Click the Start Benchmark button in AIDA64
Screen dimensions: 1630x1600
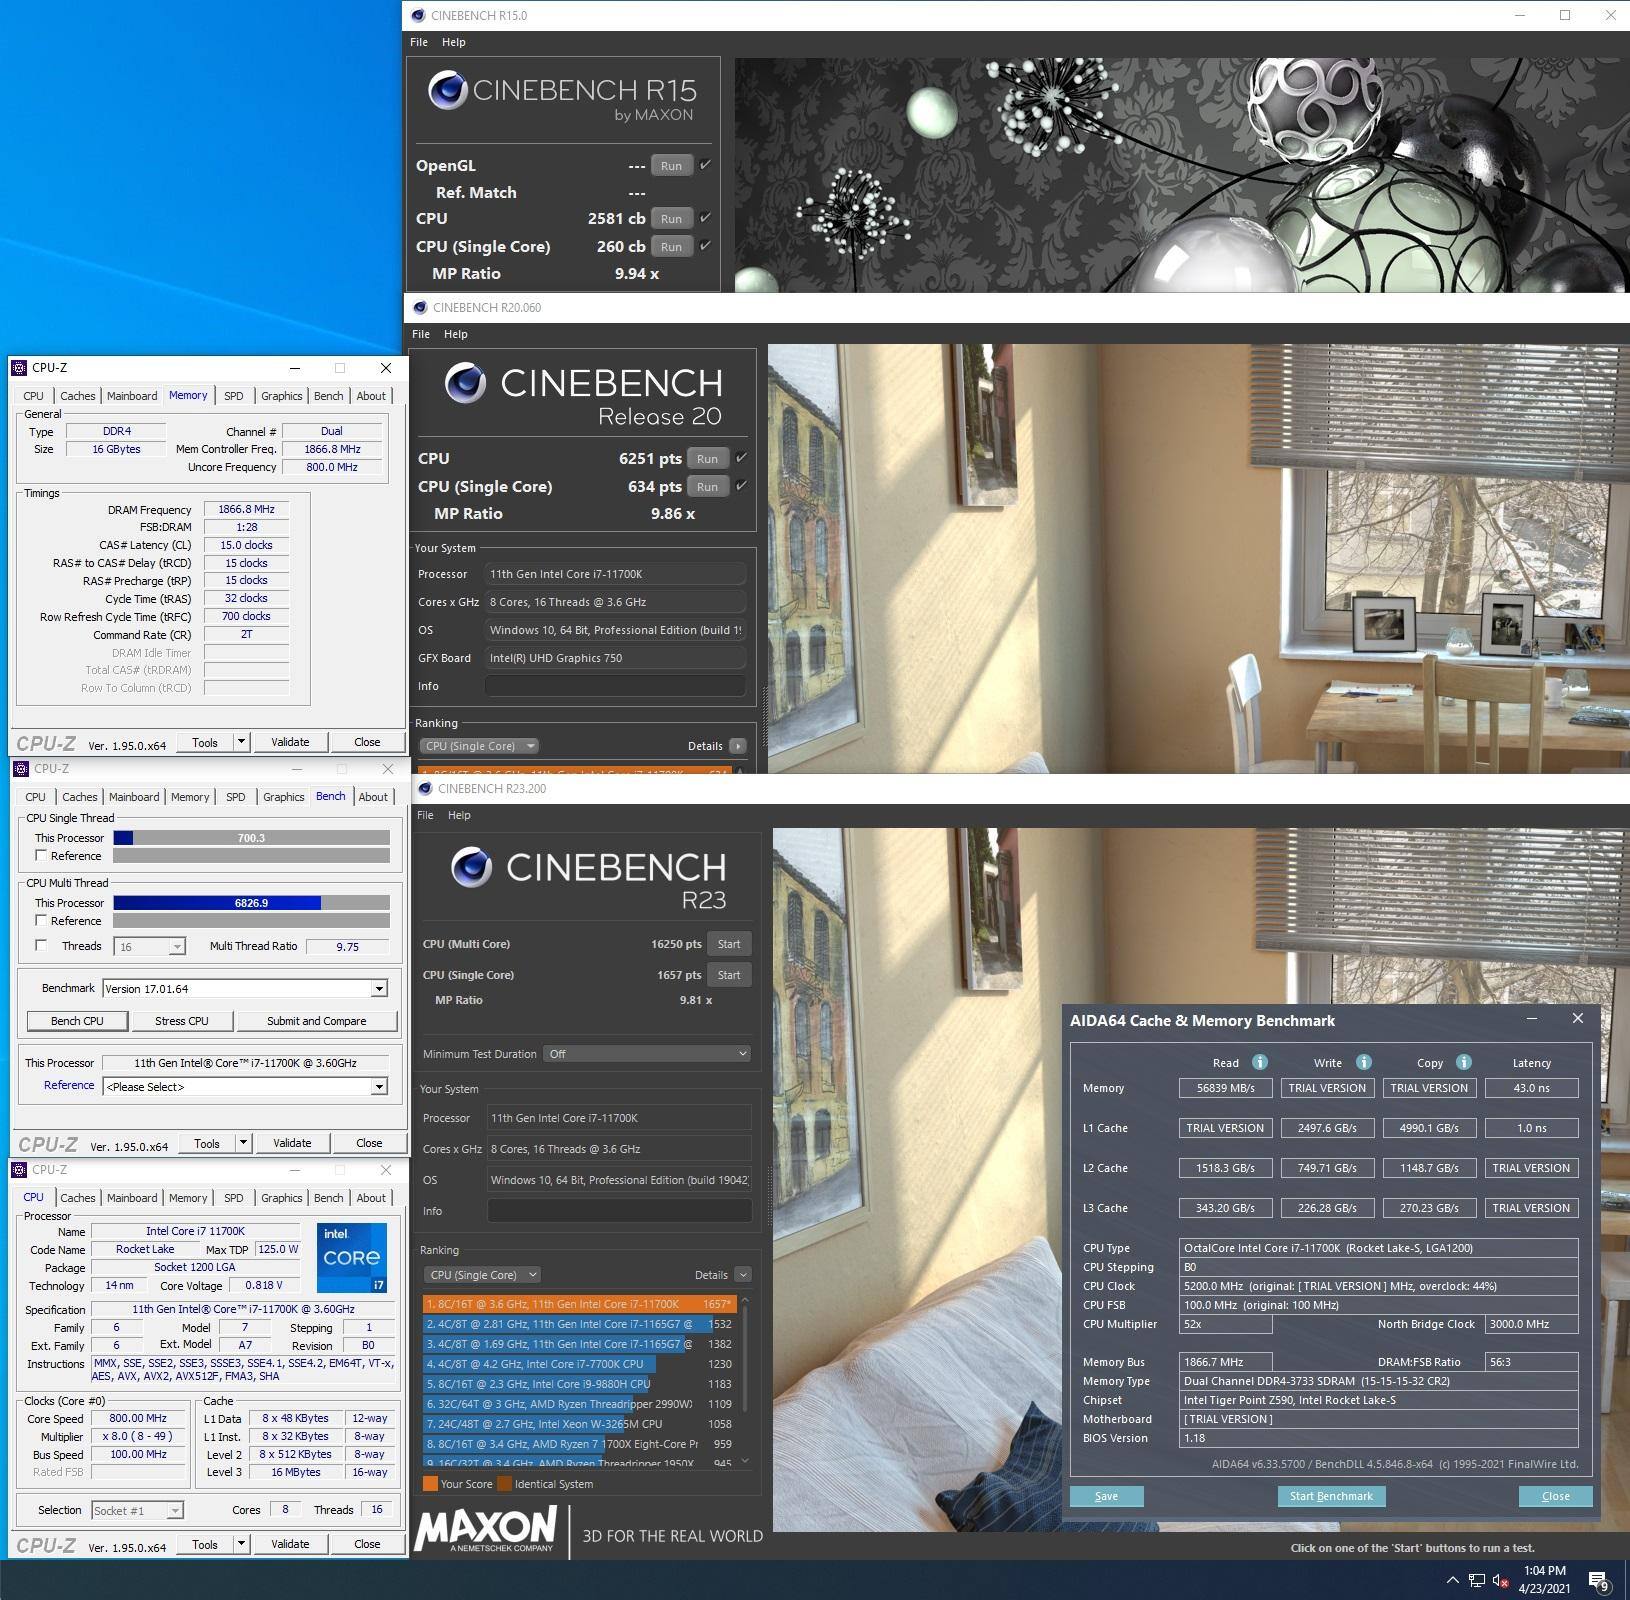[x=1330, y=1496]
